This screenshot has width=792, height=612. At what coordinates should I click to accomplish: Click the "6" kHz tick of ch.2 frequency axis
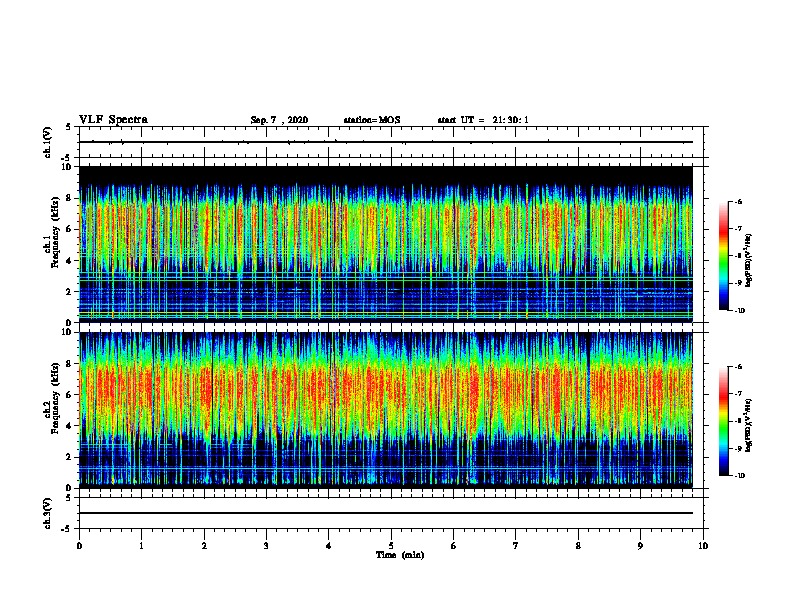69,395
